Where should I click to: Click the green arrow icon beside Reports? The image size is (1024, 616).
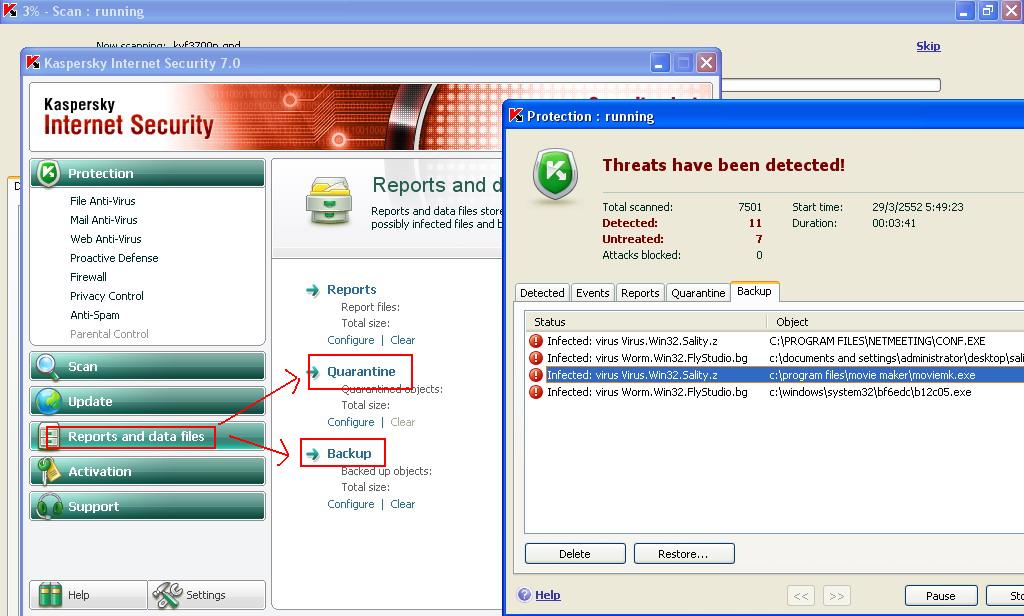[x=313, y=290]
